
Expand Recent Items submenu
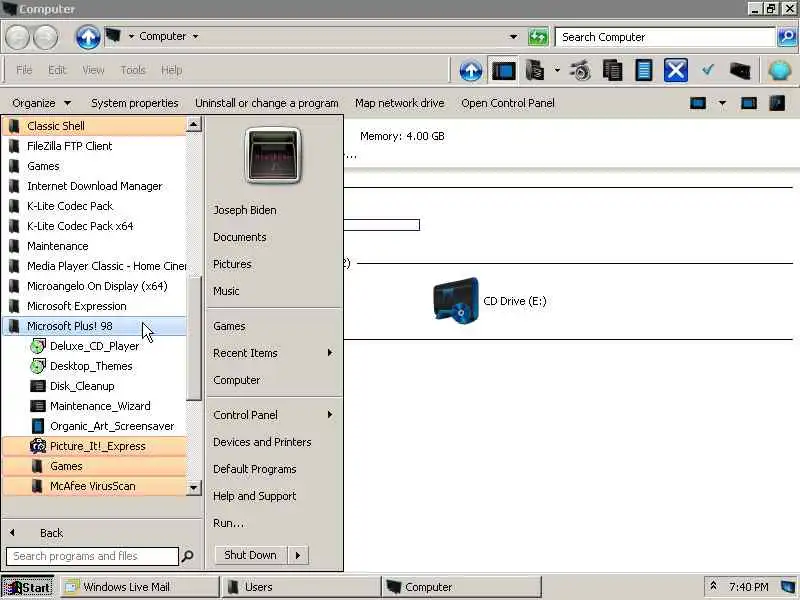330,353
